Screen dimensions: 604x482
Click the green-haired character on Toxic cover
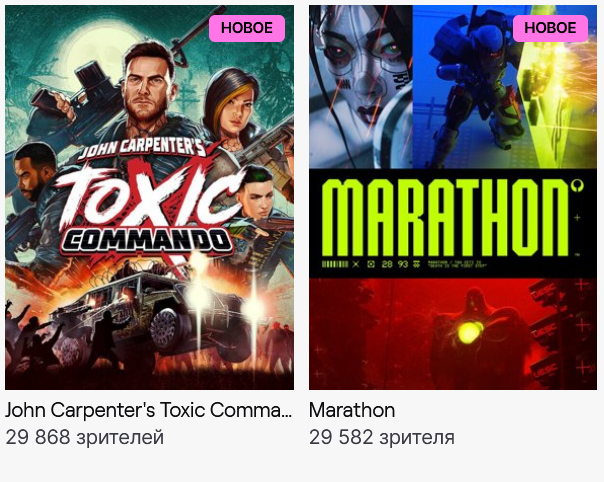(x=258, y=196)
